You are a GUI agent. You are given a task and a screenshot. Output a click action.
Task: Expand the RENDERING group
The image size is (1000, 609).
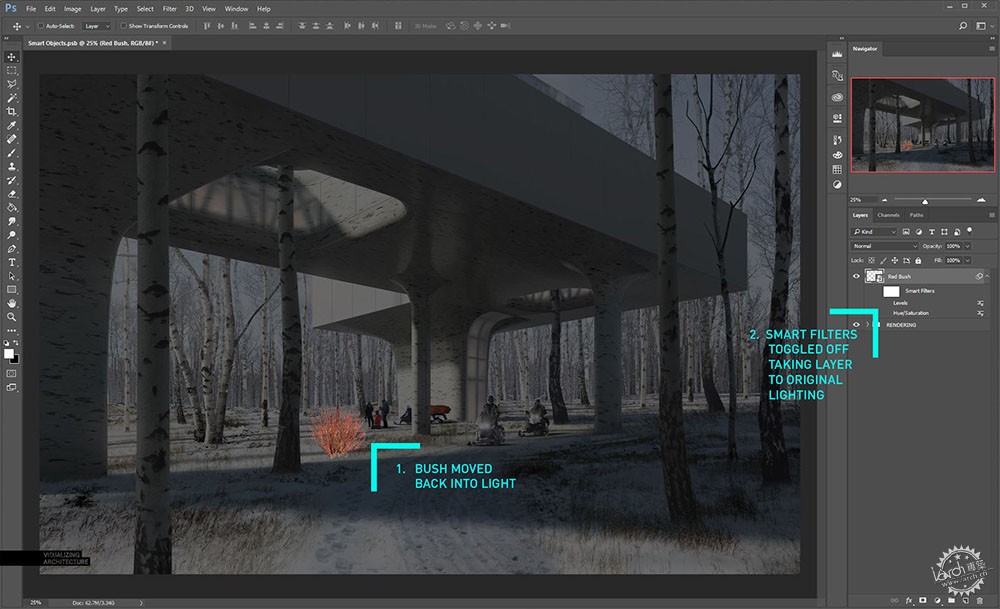(867, 325)
